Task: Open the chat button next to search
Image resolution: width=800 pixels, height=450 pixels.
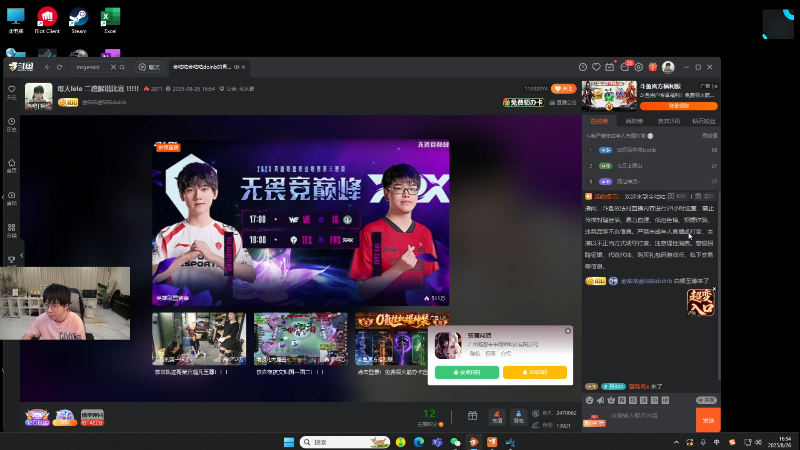Action: click(x=149, y=67)
